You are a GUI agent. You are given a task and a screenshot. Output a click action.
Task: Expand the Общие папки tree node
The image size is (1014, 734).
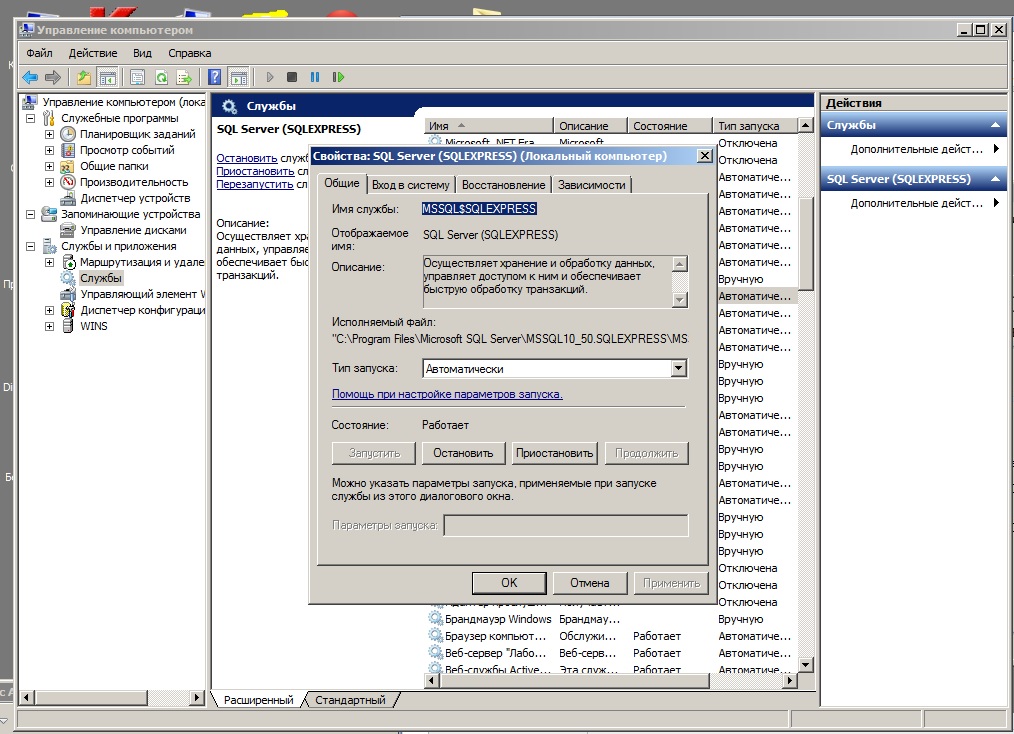click(49, 166)
